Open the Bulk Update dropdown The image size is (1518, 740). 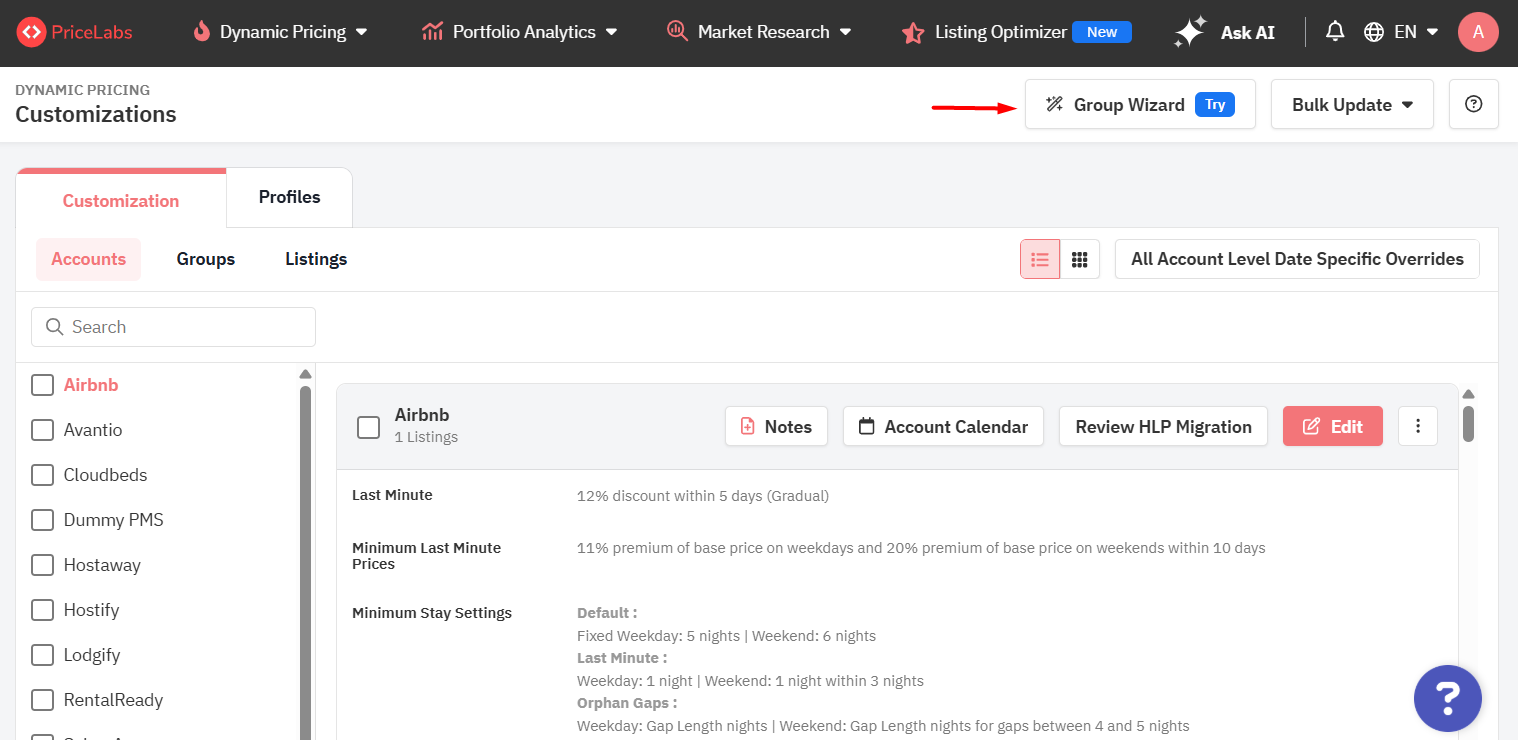1352,104
